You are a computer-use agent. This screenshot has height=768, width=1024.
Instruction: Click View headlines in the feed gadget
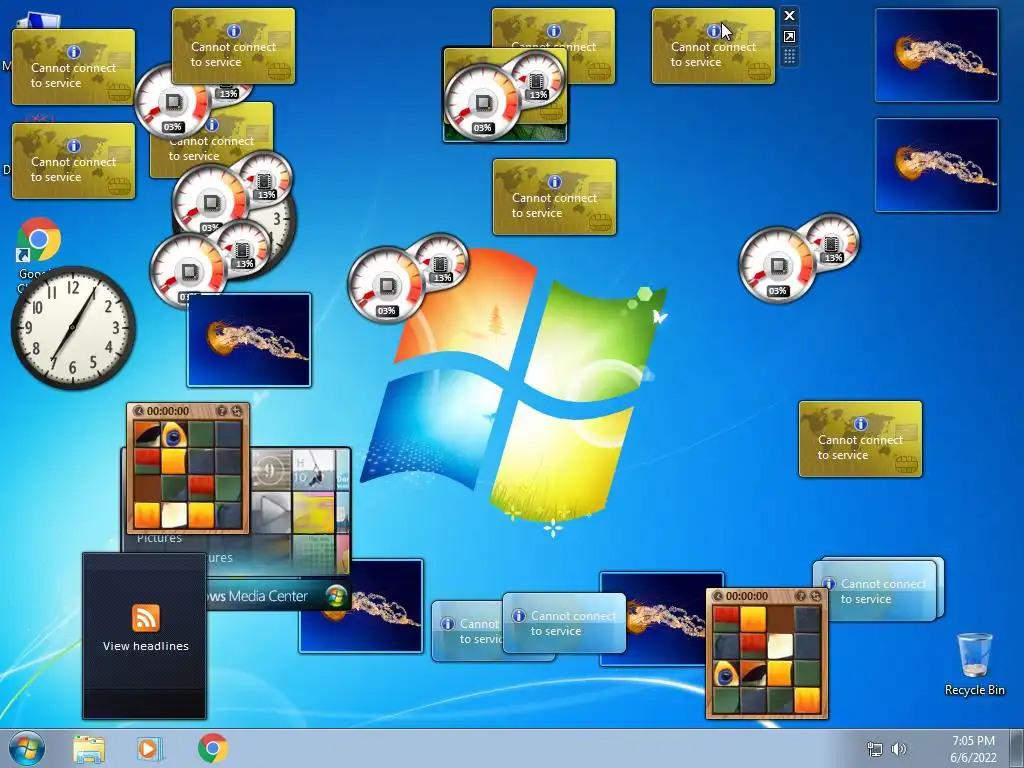click(146, 646)
